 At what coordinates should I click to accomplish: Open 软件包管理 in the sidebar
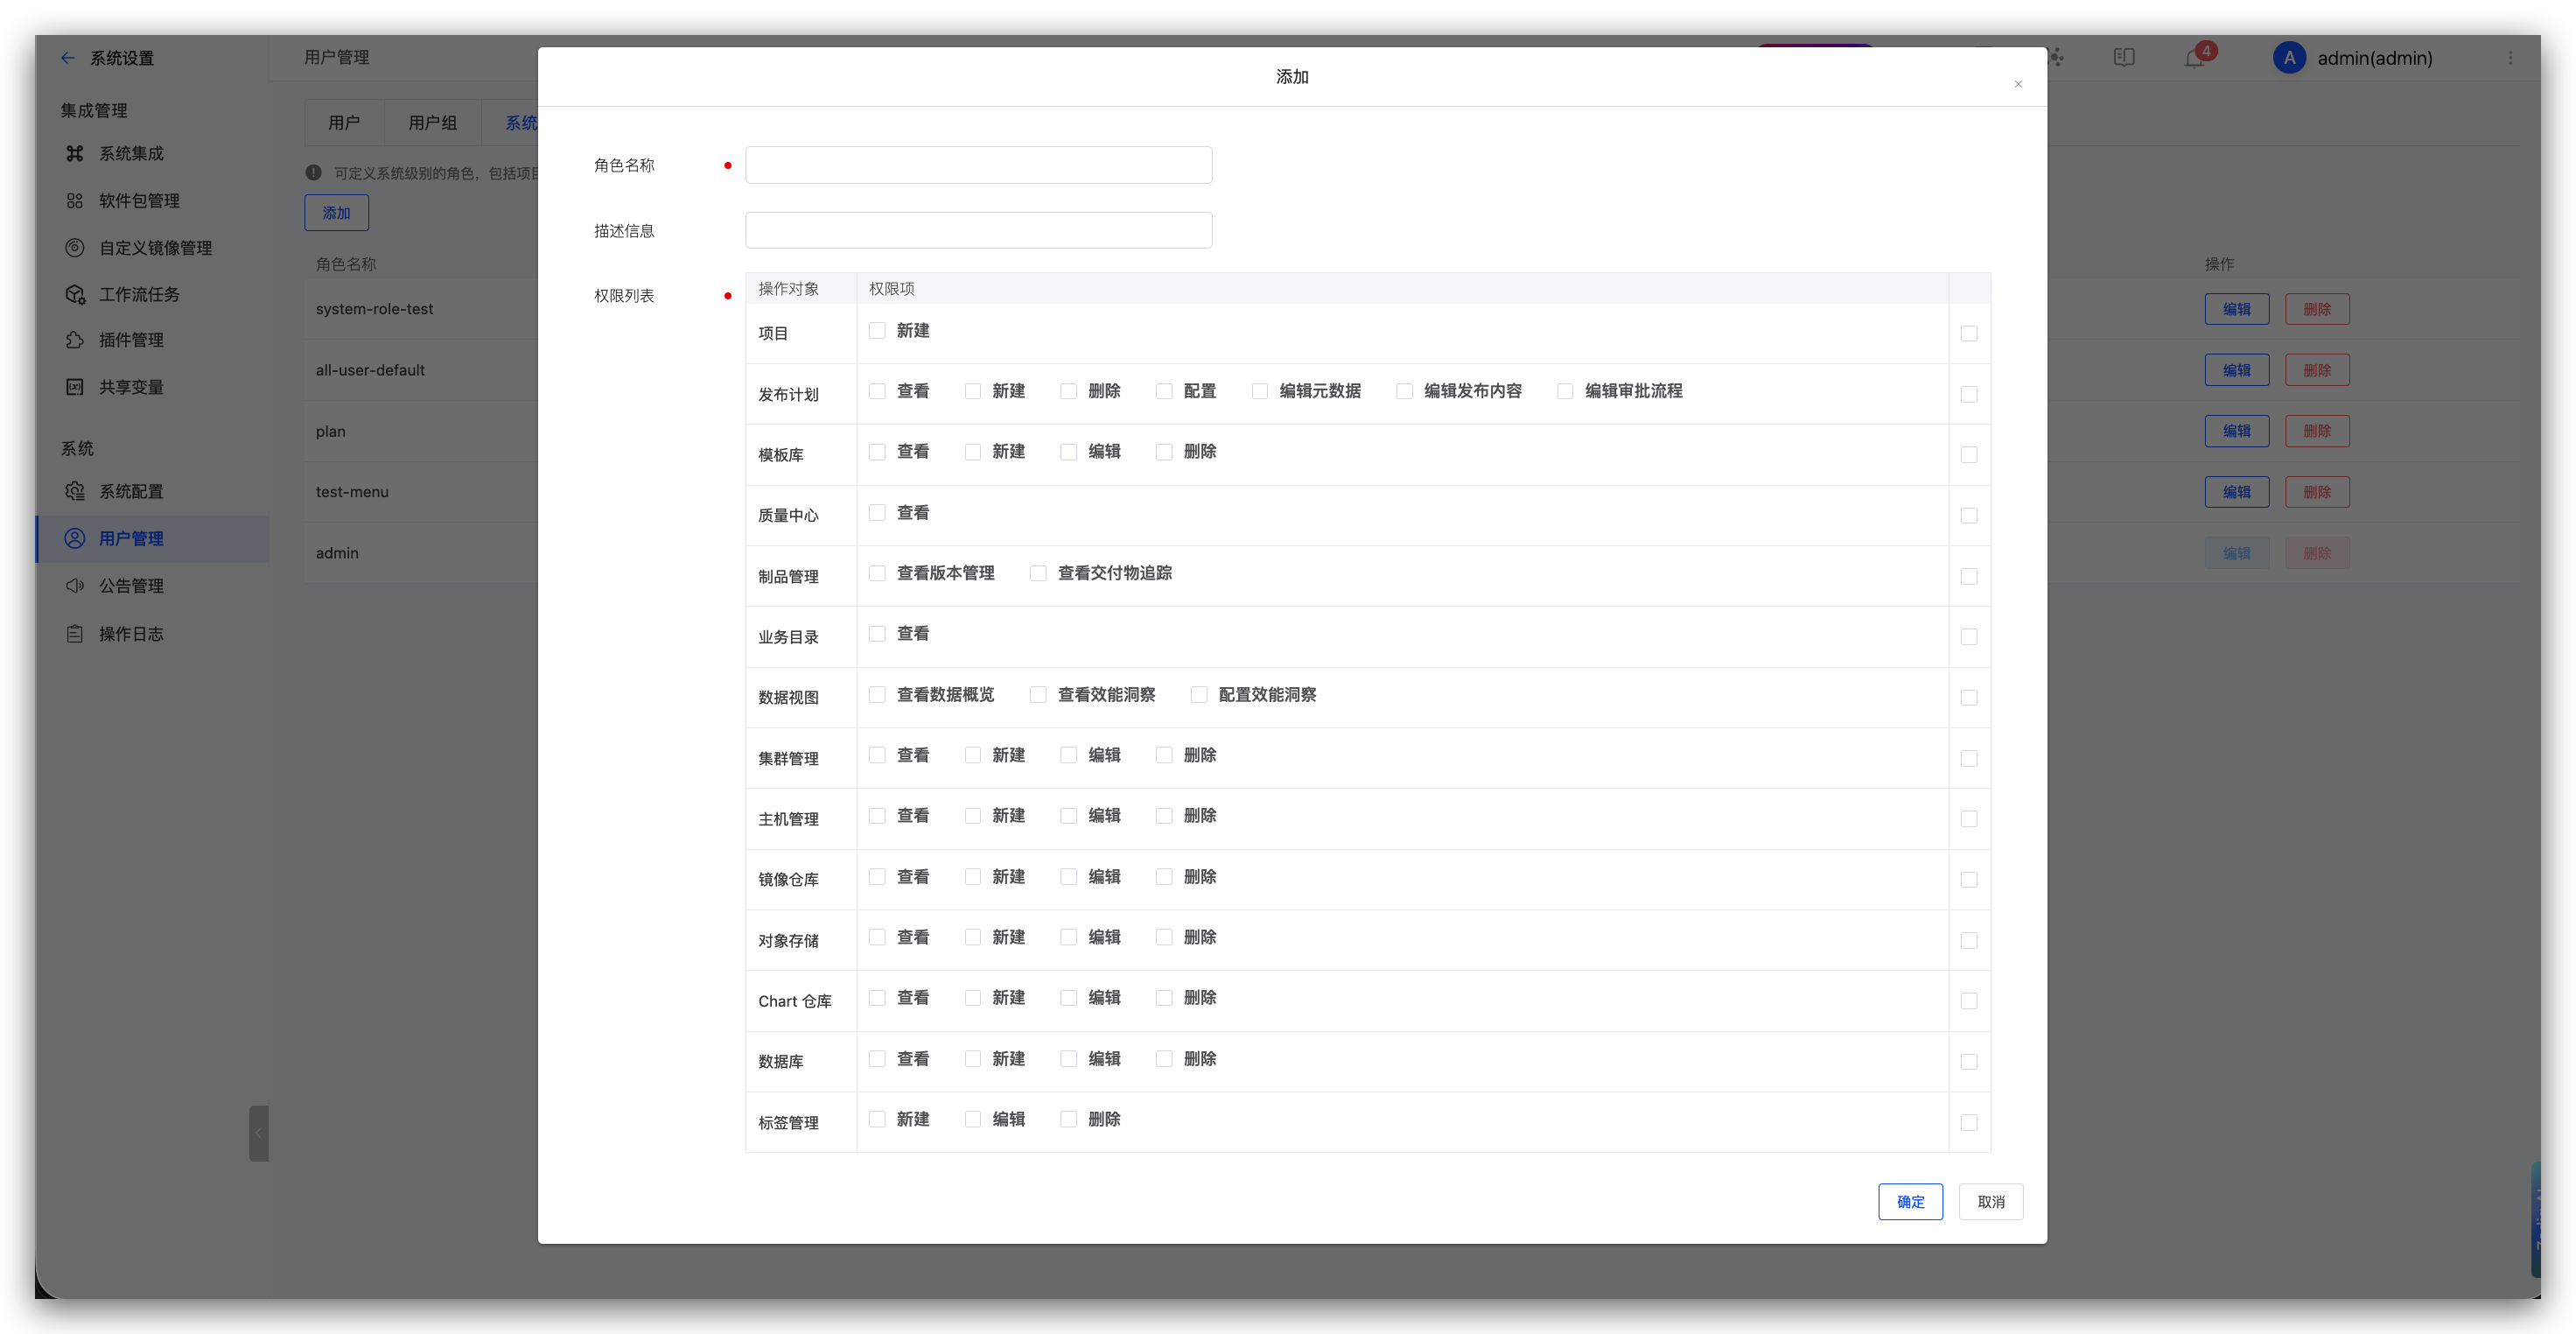coord(138,201)
